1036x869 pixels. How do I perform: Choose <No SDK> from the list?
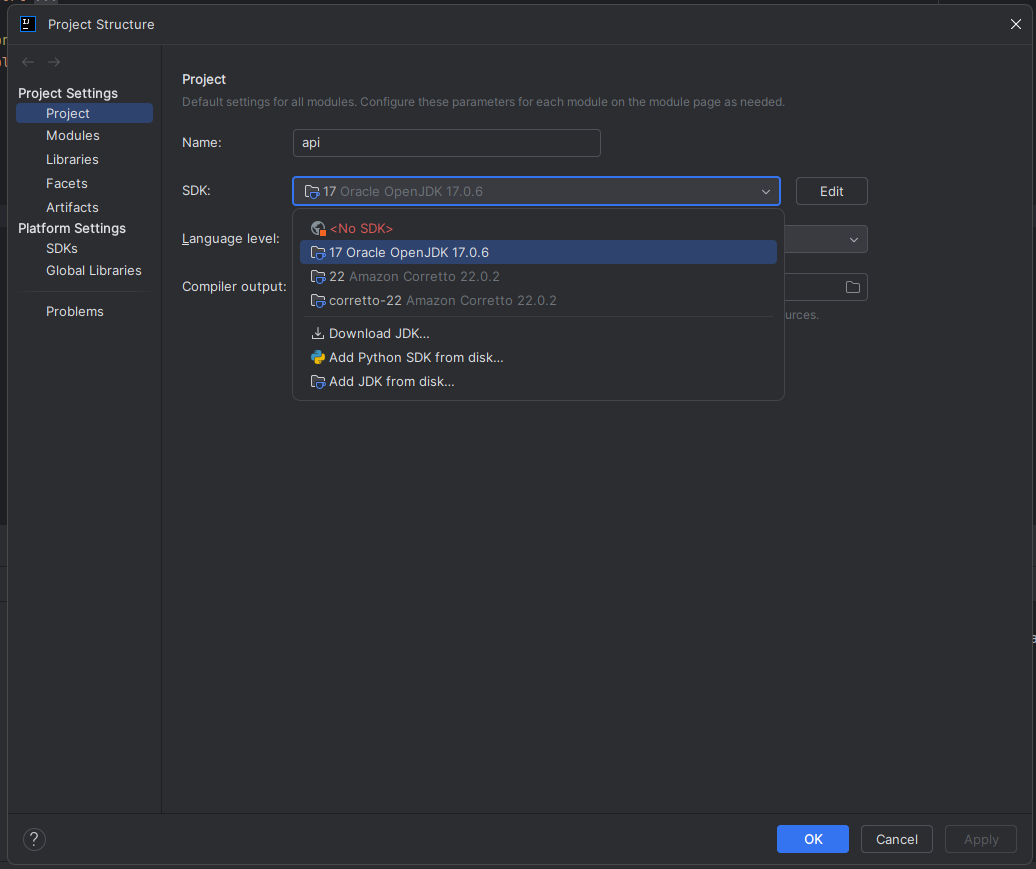pyautogui.click(x=538, y=229)
